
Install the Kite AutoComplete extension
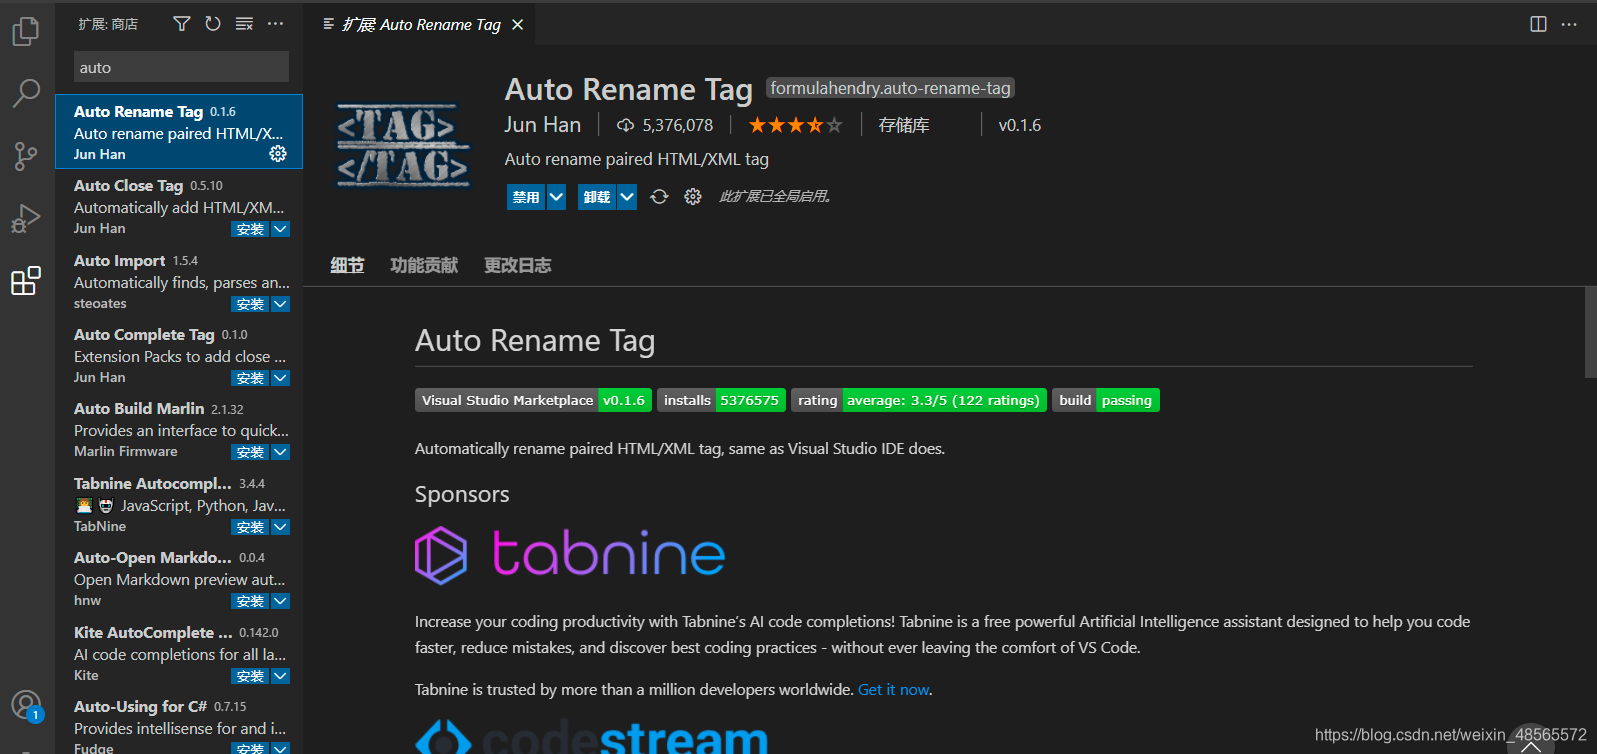click(250, 676)
